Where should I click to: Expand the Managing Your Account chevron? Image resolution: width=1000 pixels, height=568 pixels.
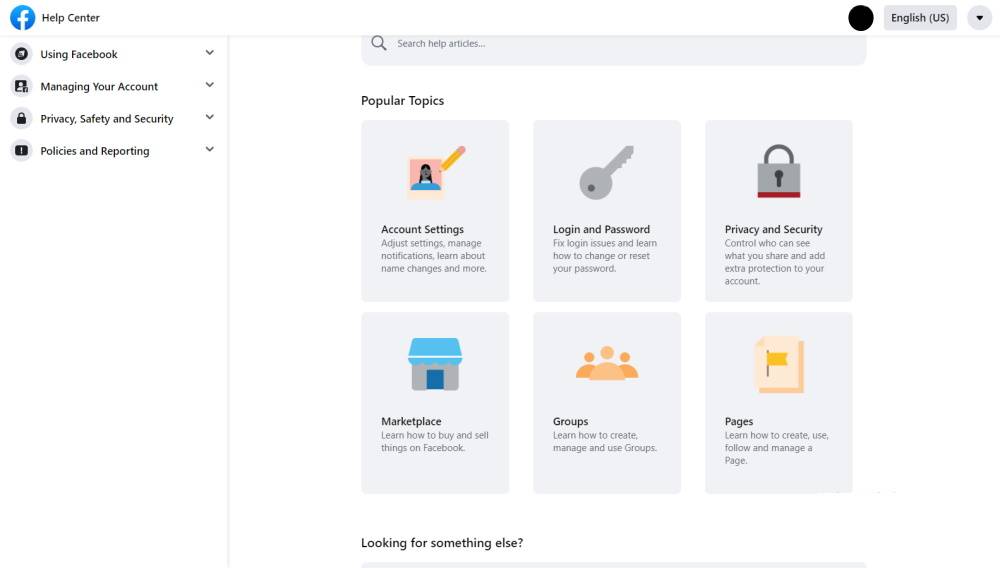209,85
